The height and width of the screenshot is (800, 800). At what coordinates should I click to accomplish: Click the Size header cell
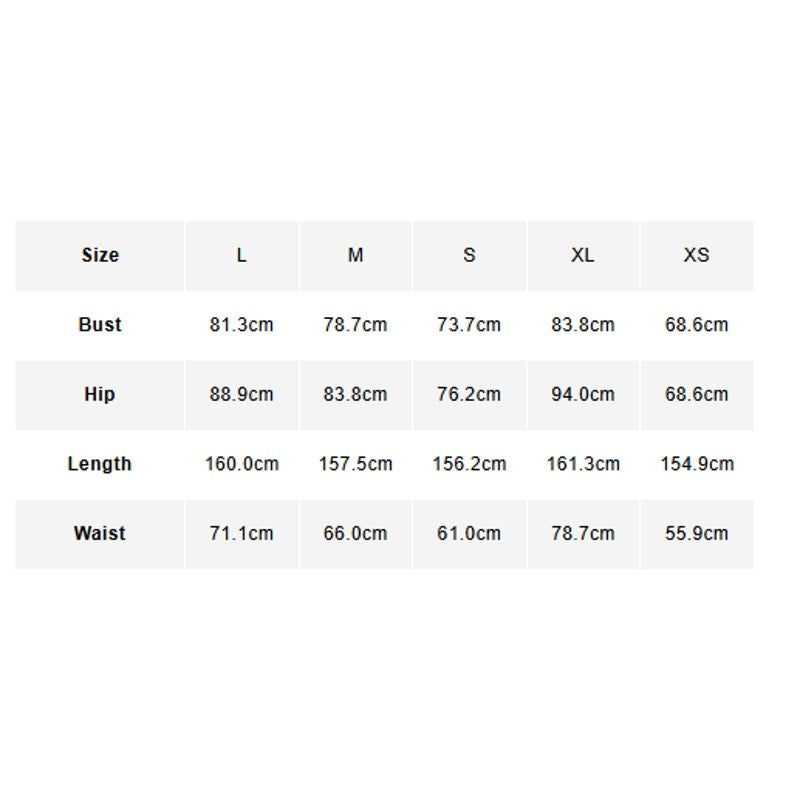pyautogui.click(x=100, y=256)
